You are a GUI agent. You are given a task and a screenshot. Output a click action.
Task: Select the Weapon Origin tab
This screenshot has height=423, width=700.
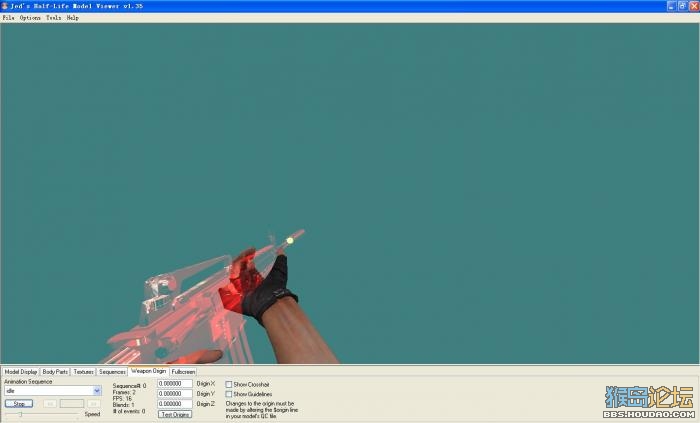point(149,371)
